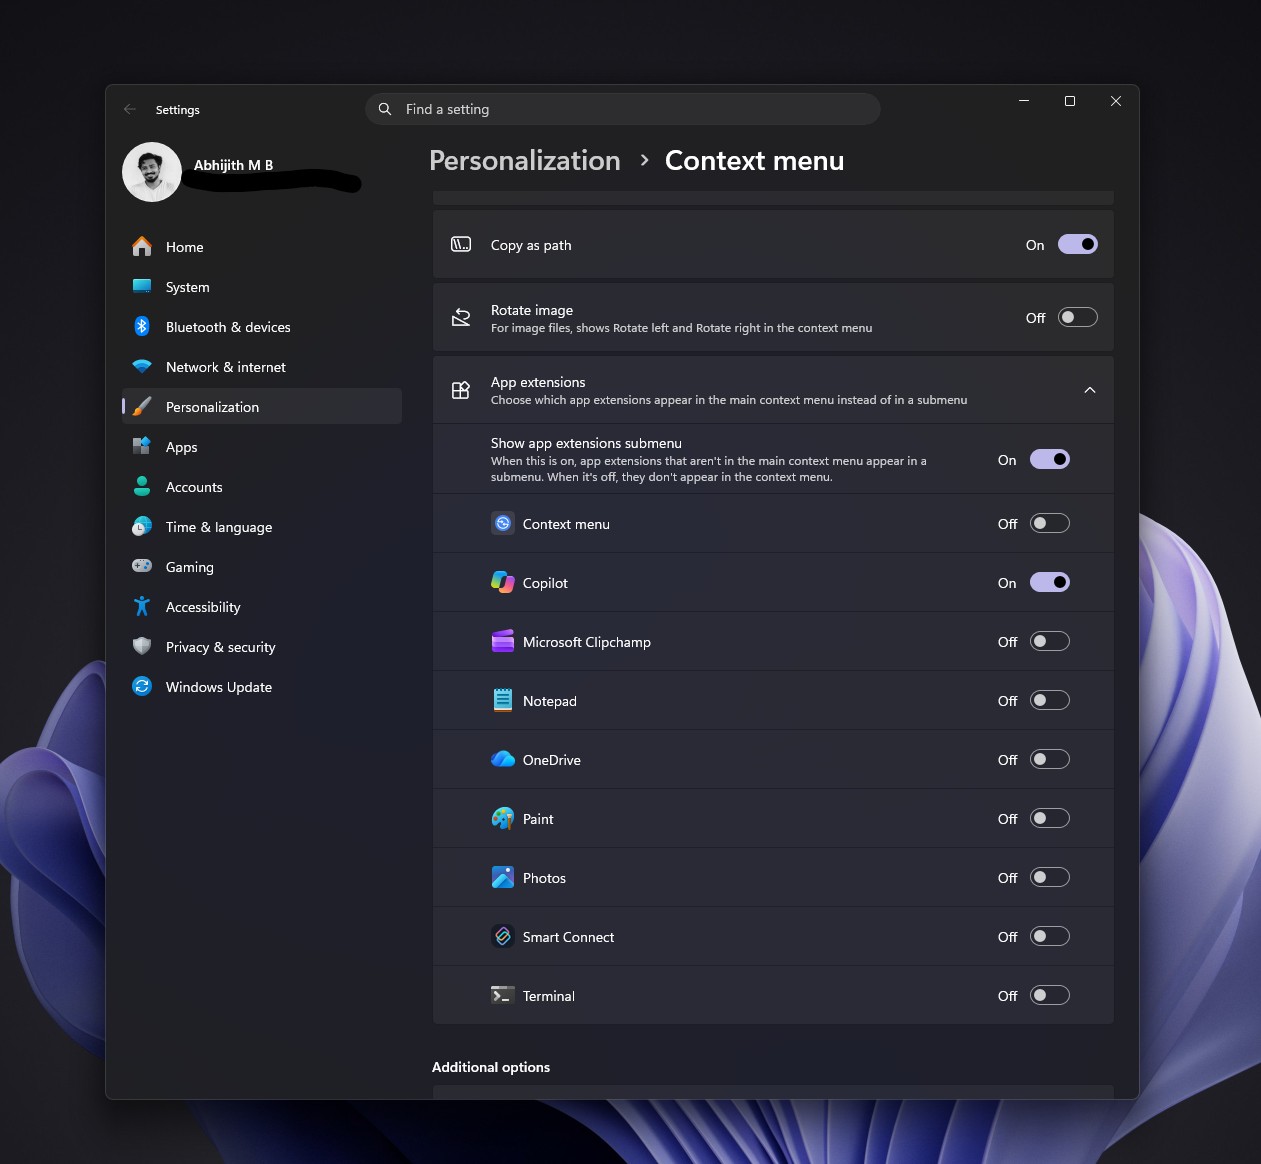The image size is (1261, 1164).
Task: Click the Network wifi icon
Action: (142, 366)
